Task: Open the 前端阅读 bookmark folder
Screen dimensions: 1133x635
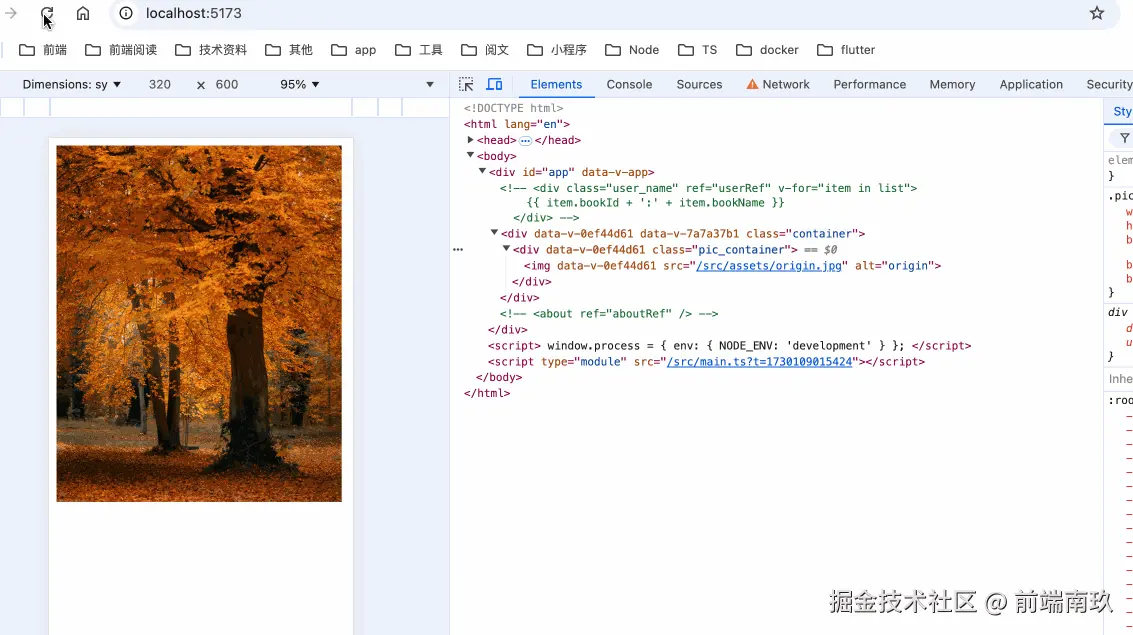Action: pos(121,50)
